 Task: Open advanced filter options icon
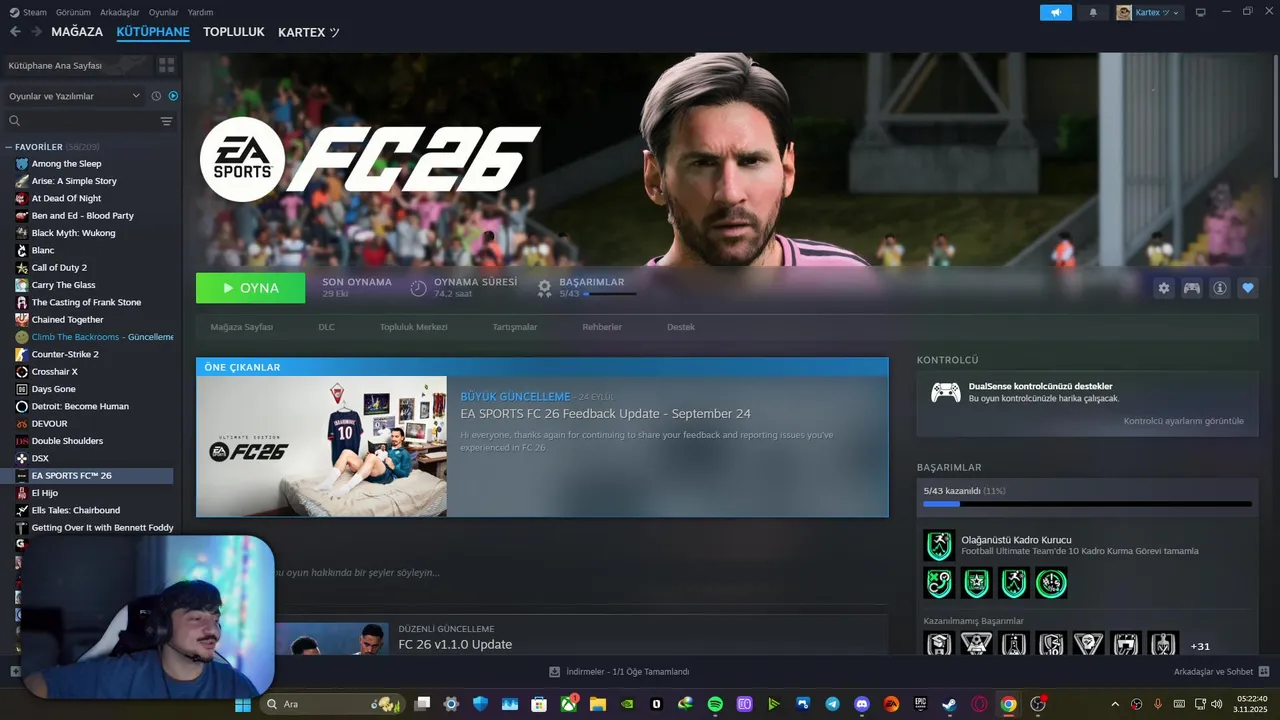tap(166, 121)
